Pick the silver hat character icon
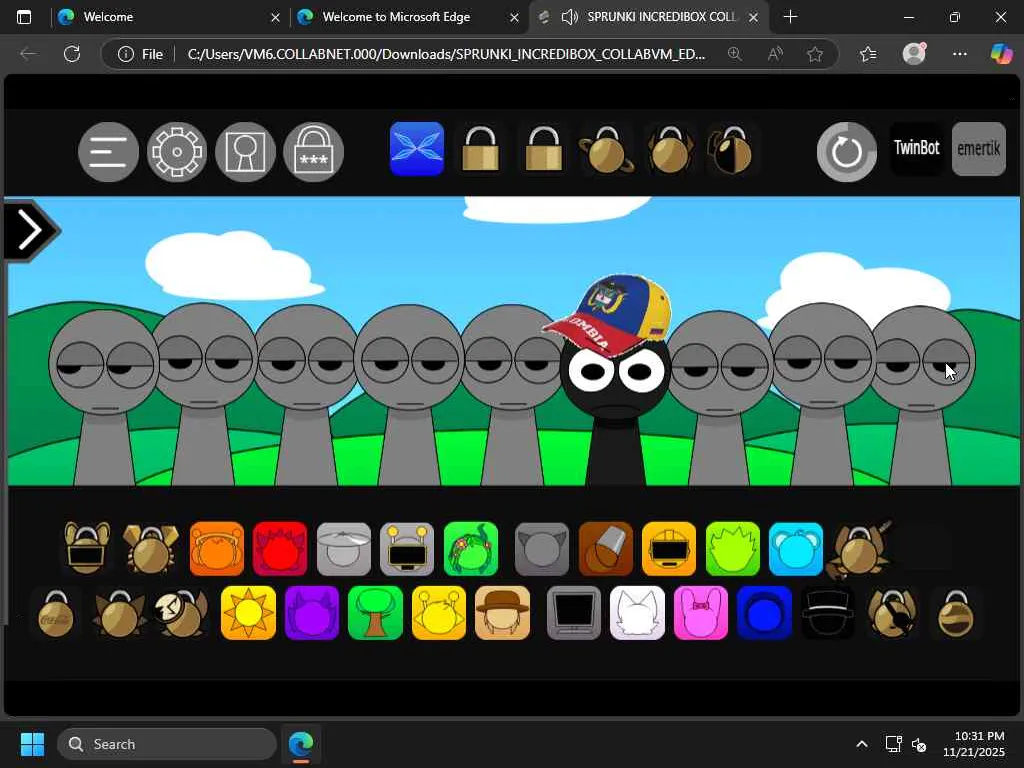Screen dimensions: 1024x768 click(x=344, y=549)
